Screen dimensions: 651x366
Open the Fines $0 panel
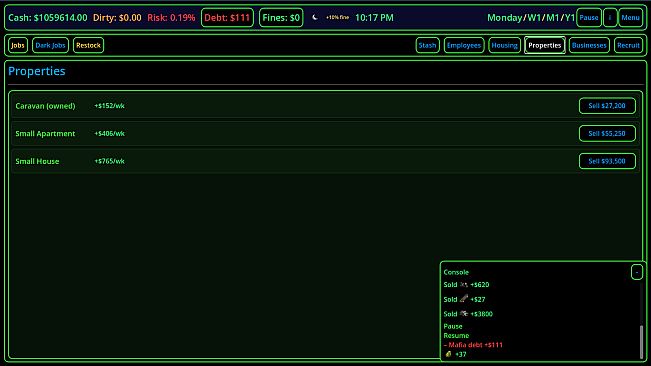281,18
